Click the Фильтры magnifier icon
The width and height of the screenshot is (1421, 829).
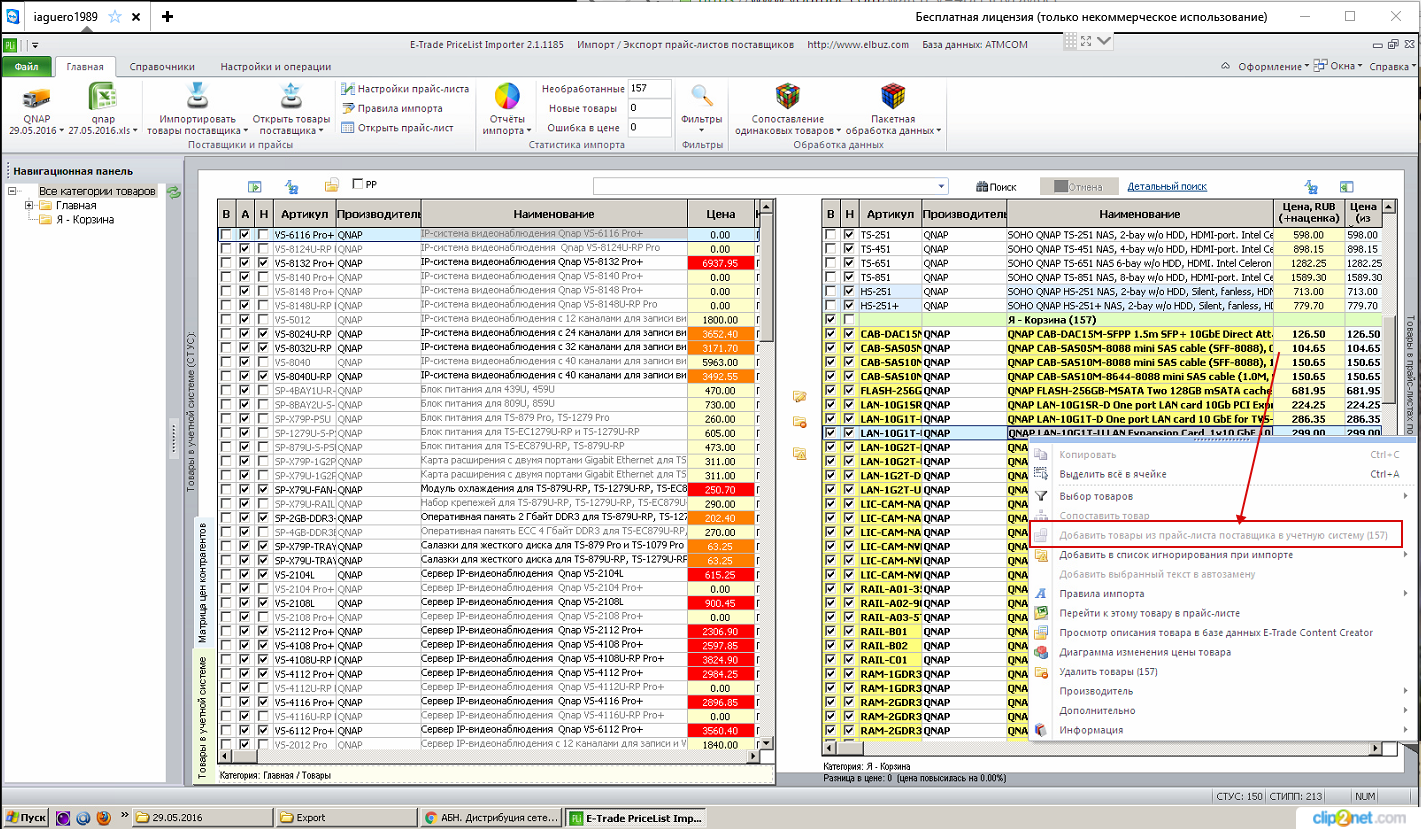(702, 96)
